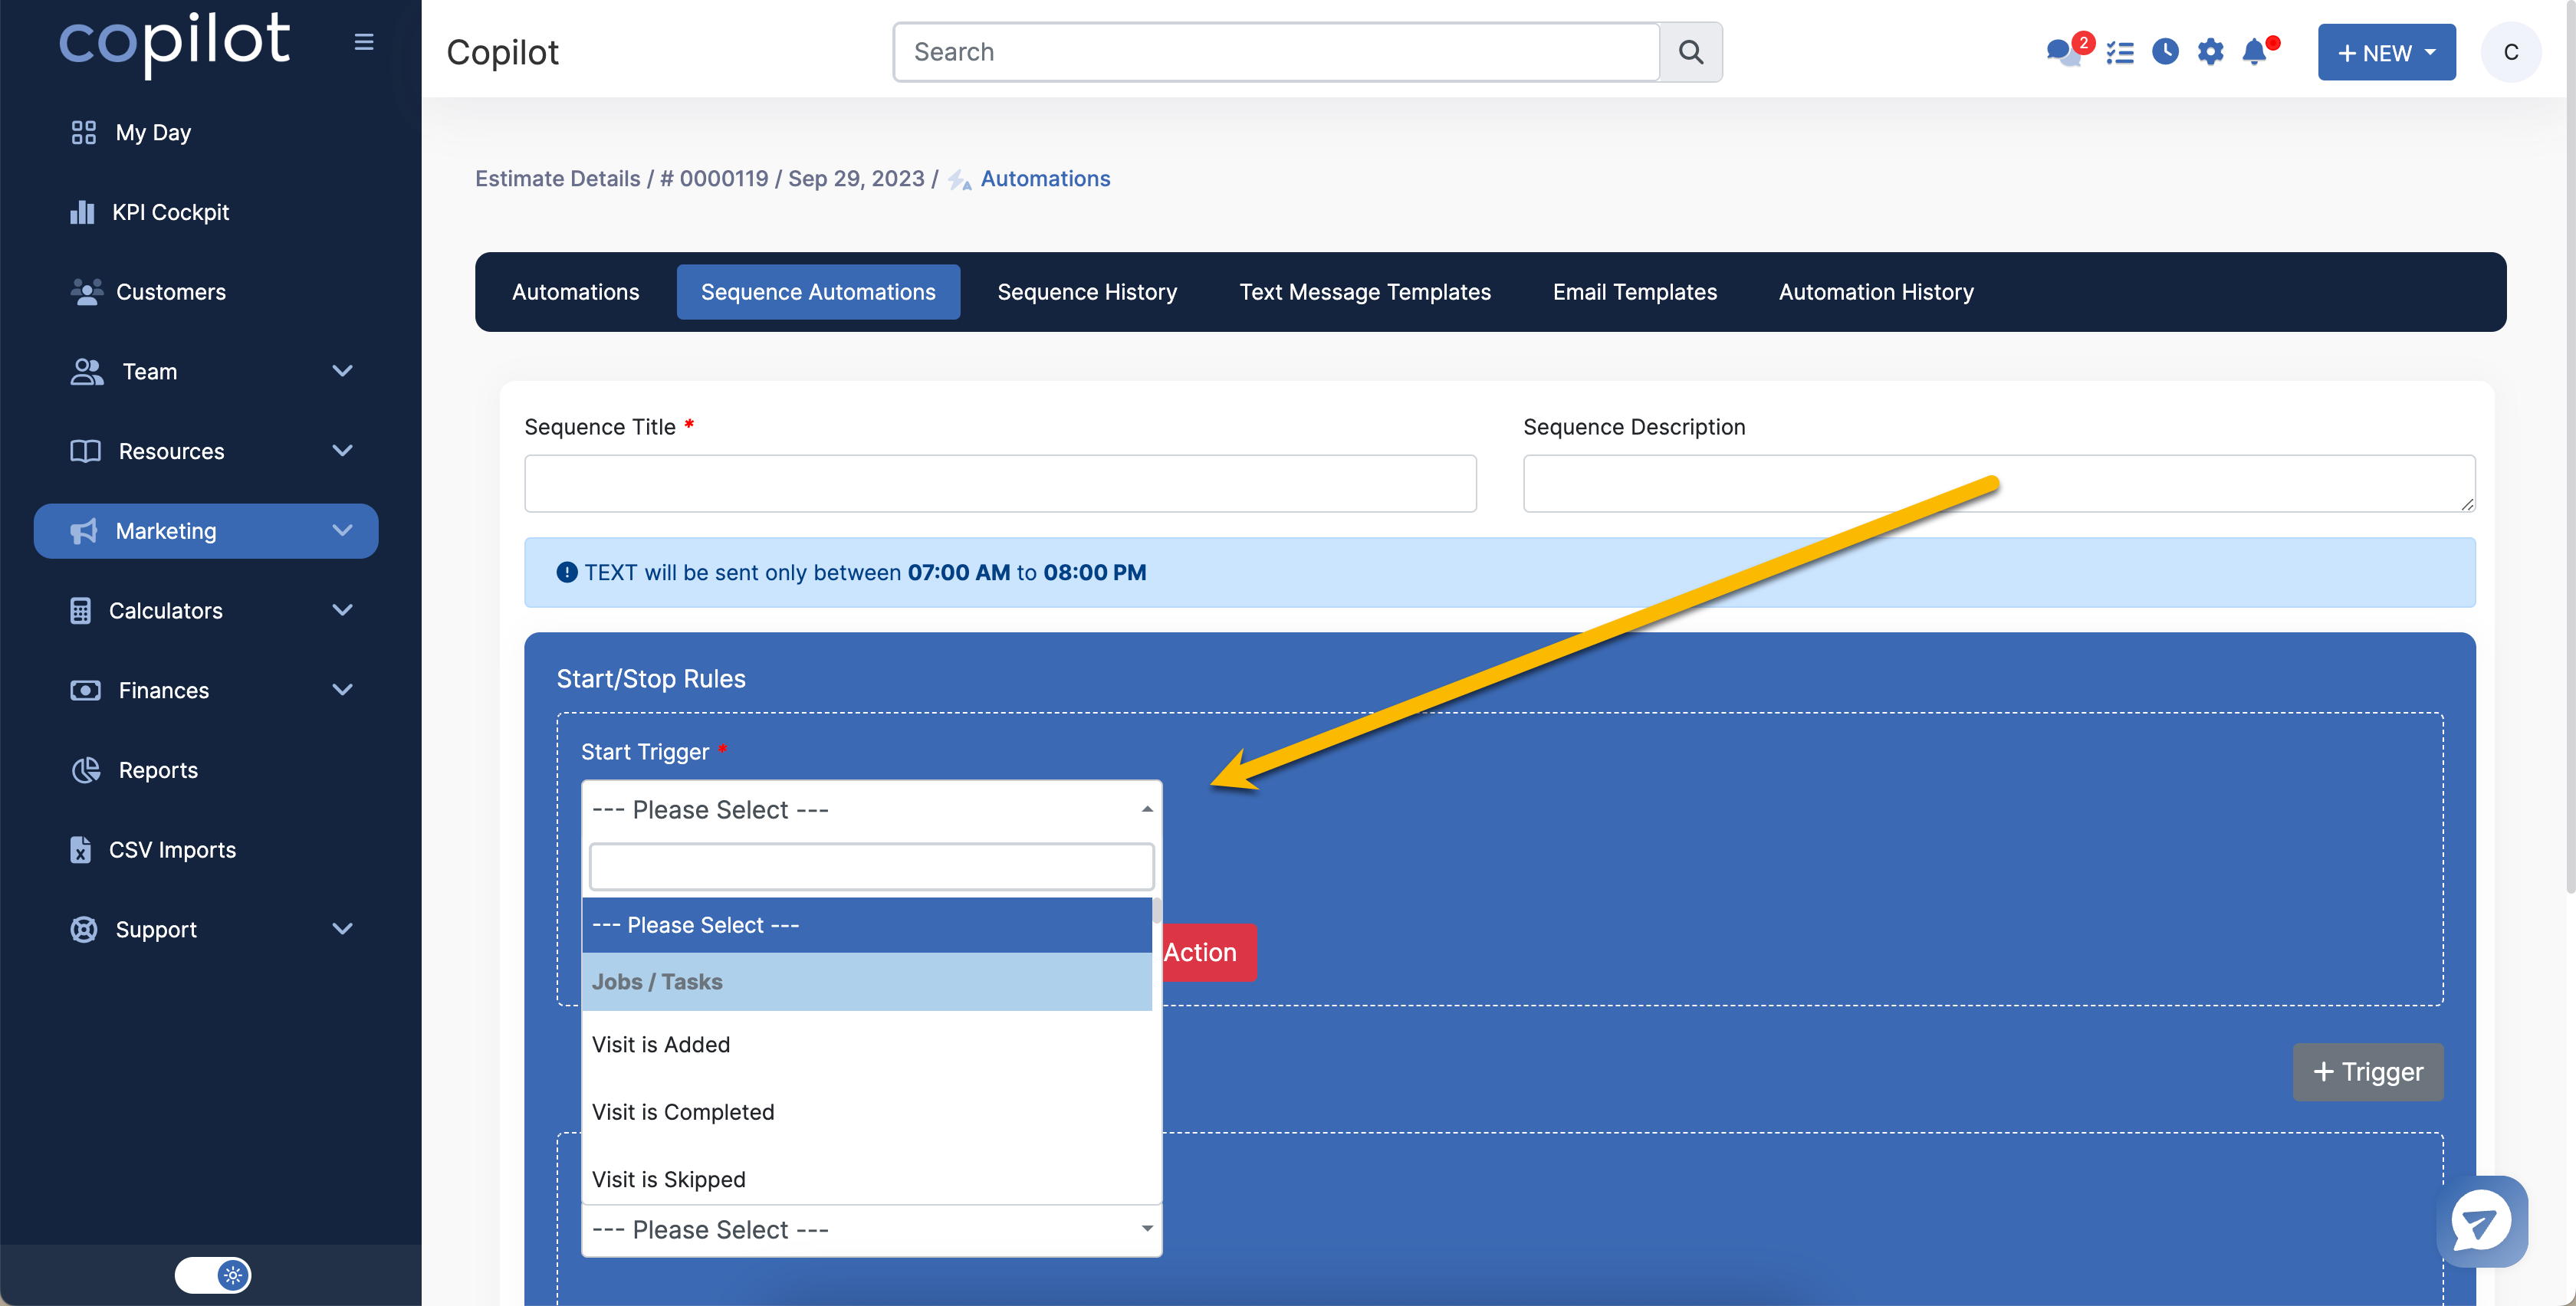2576x1306 pixels.
Task: Switch to the Sequence Automations tab
Action: [818, 292]
